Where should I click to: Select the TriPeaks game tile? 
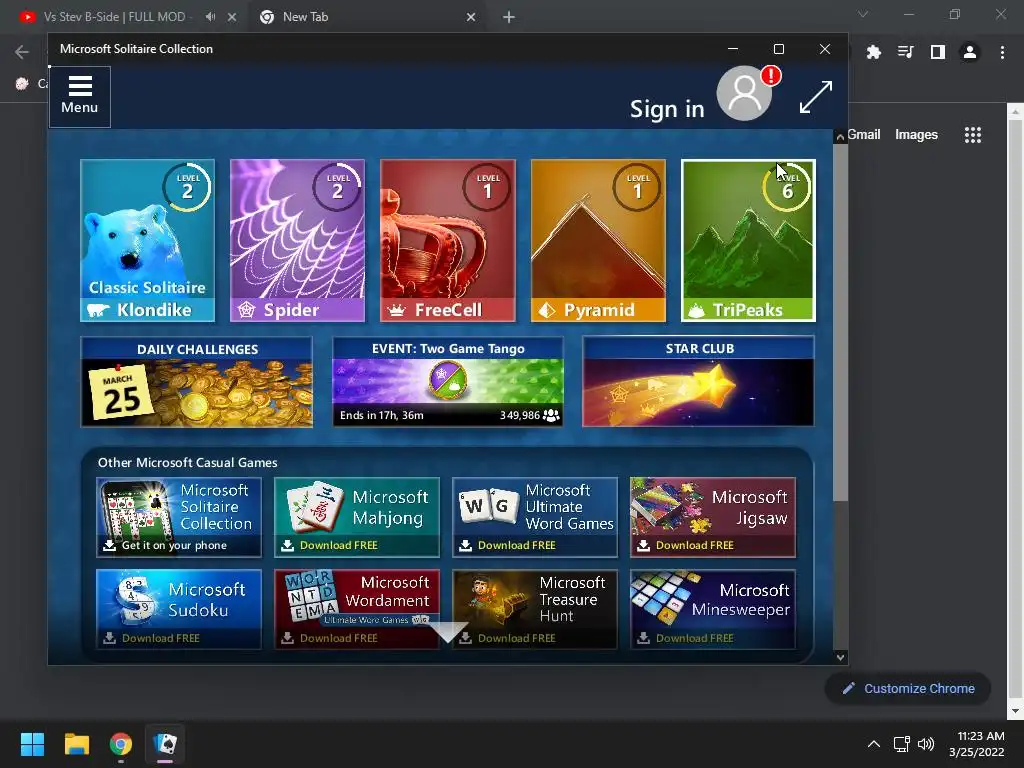748,240
